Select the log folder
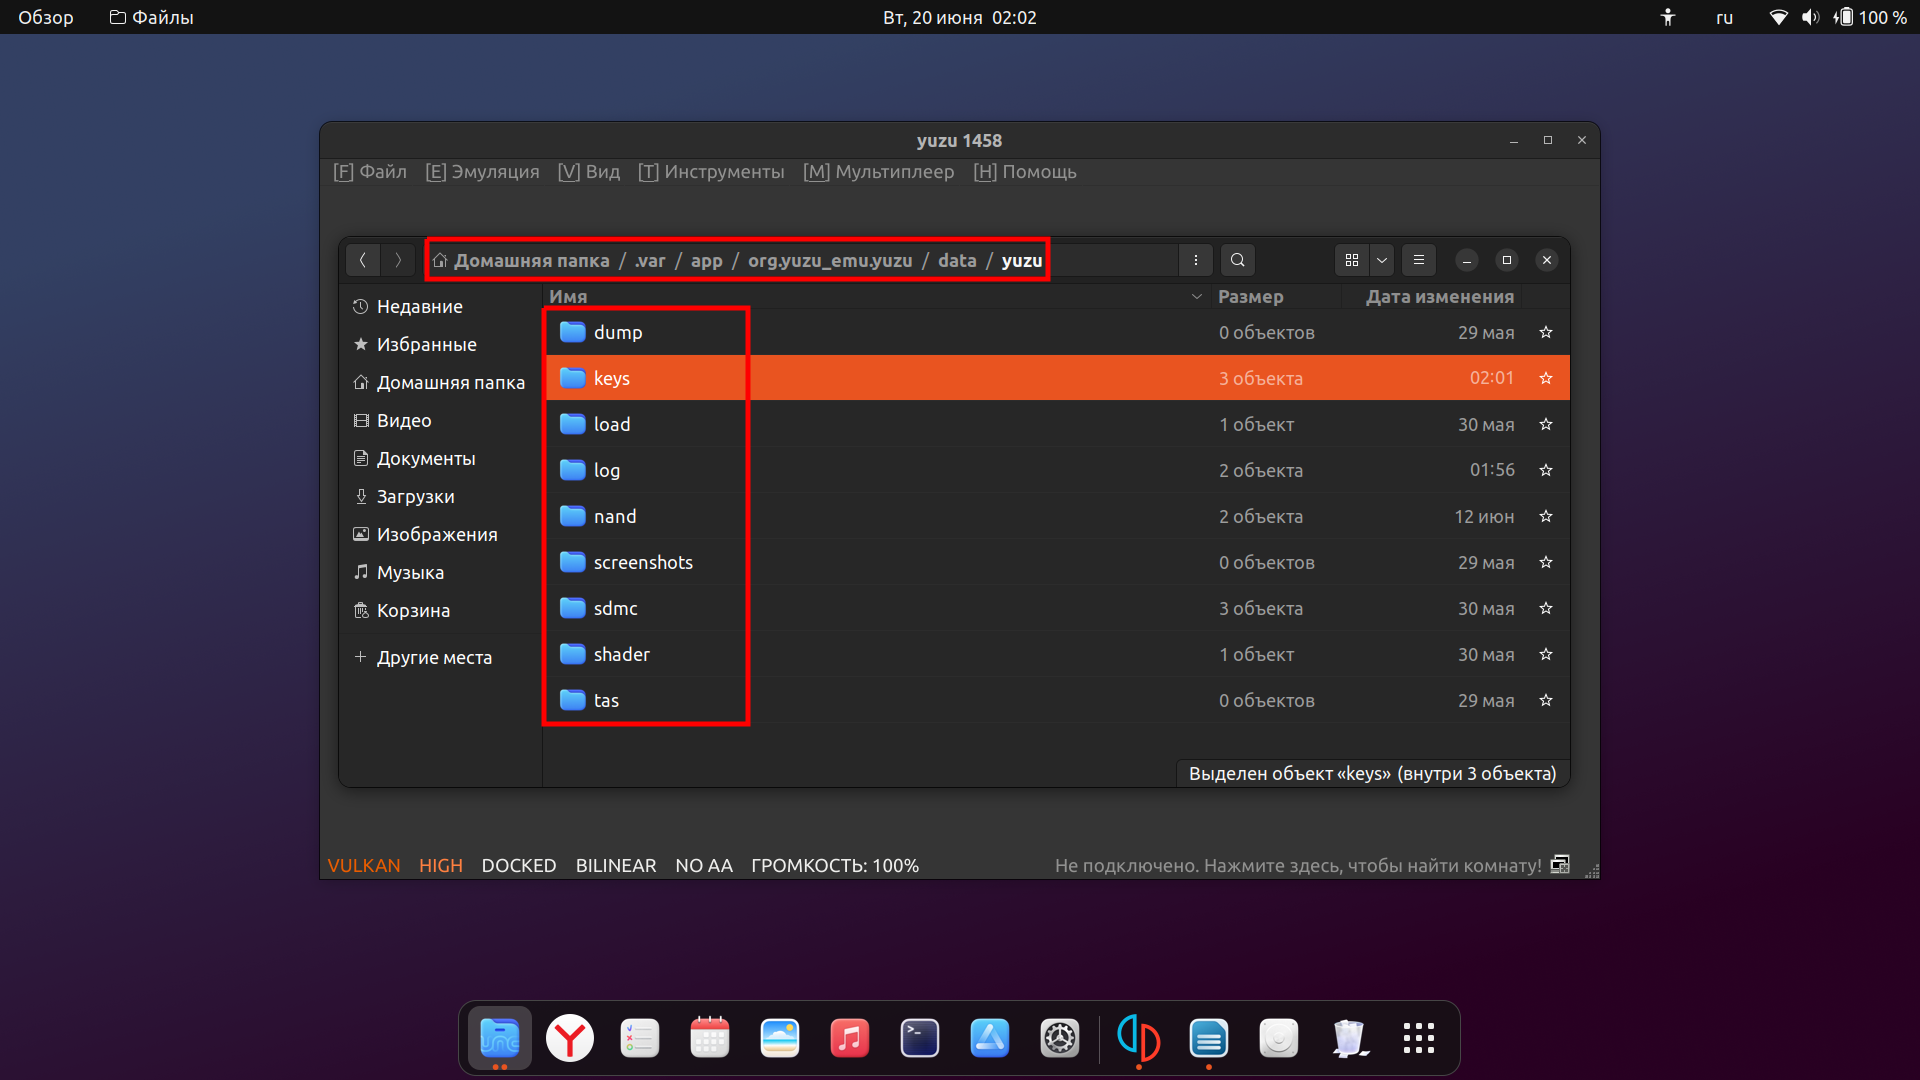Viewport: 1920px width, 1080px height. tap(1056, 470)
